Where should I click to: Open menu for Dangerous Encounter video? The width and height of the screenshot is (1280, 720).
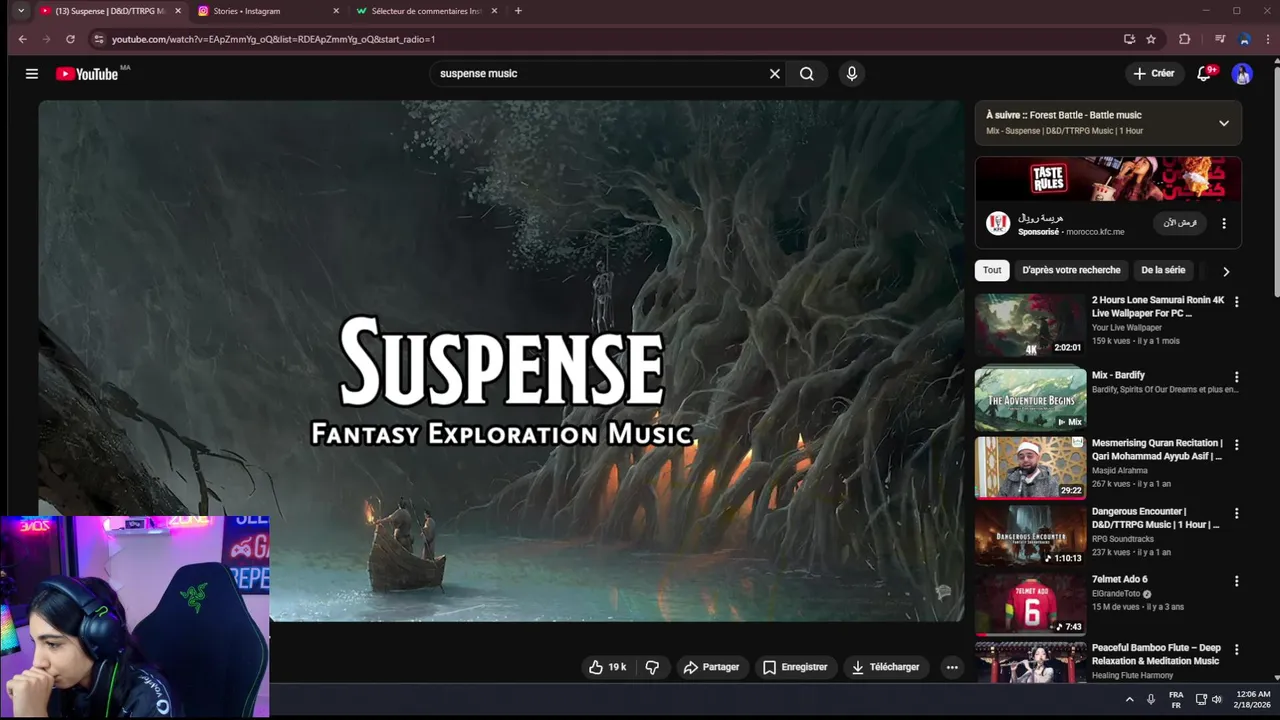pos(1236,513)
